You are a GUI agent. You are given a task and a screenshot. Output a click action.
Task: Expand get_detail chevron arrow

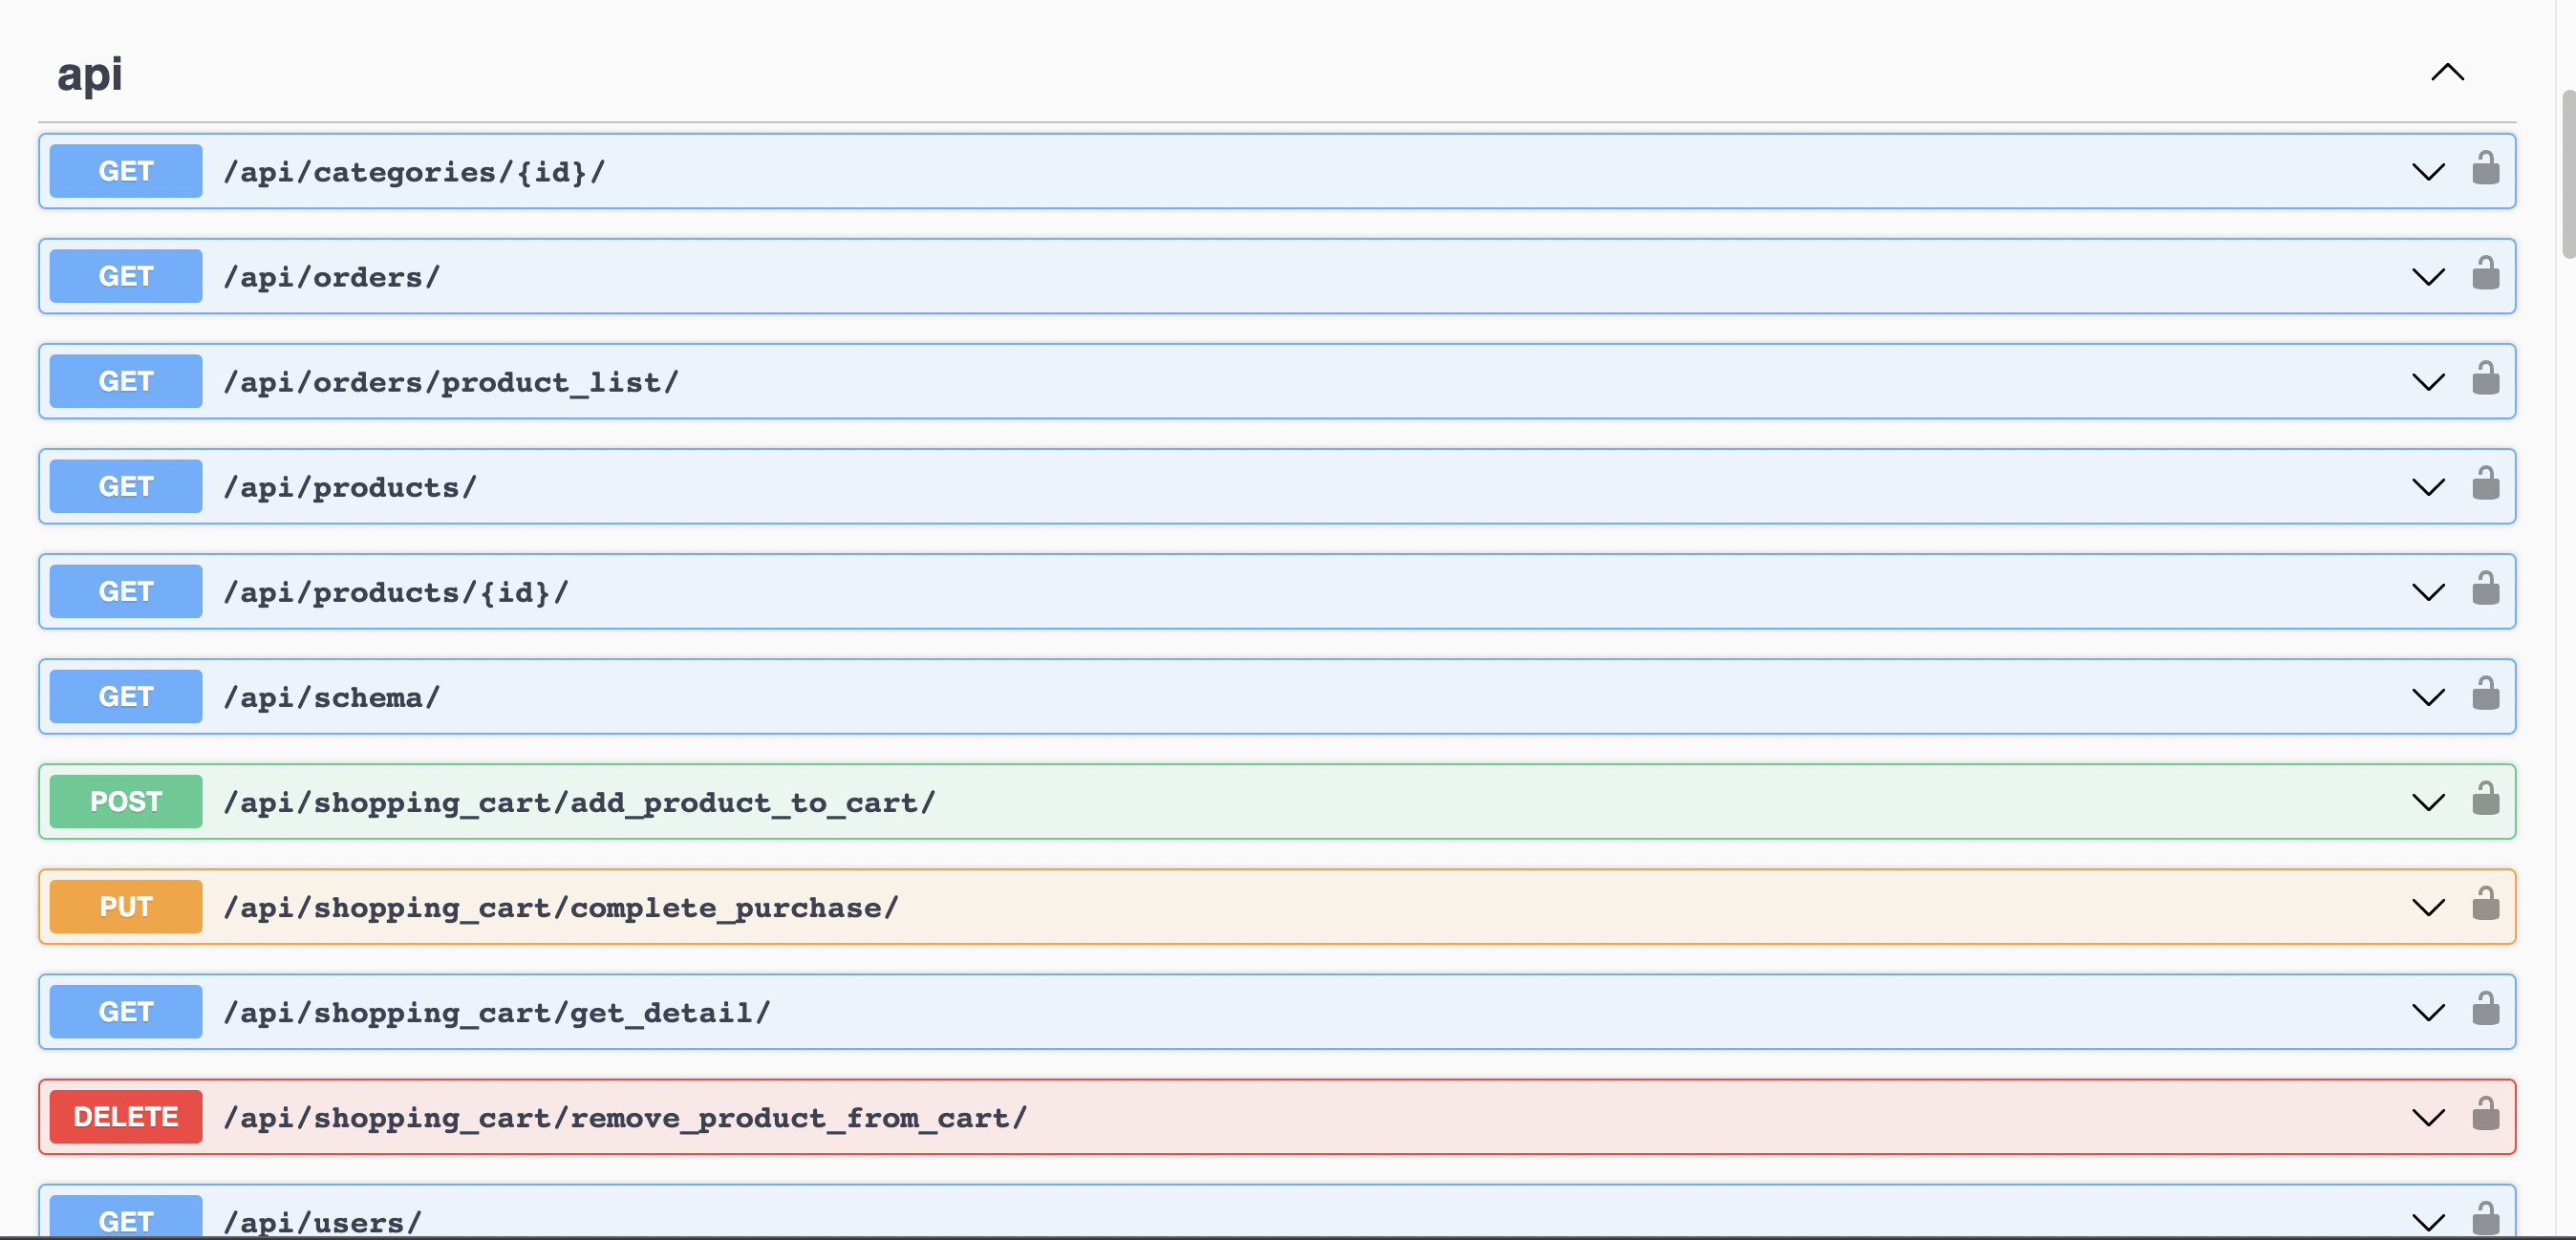click(x=2428, y=1012)
